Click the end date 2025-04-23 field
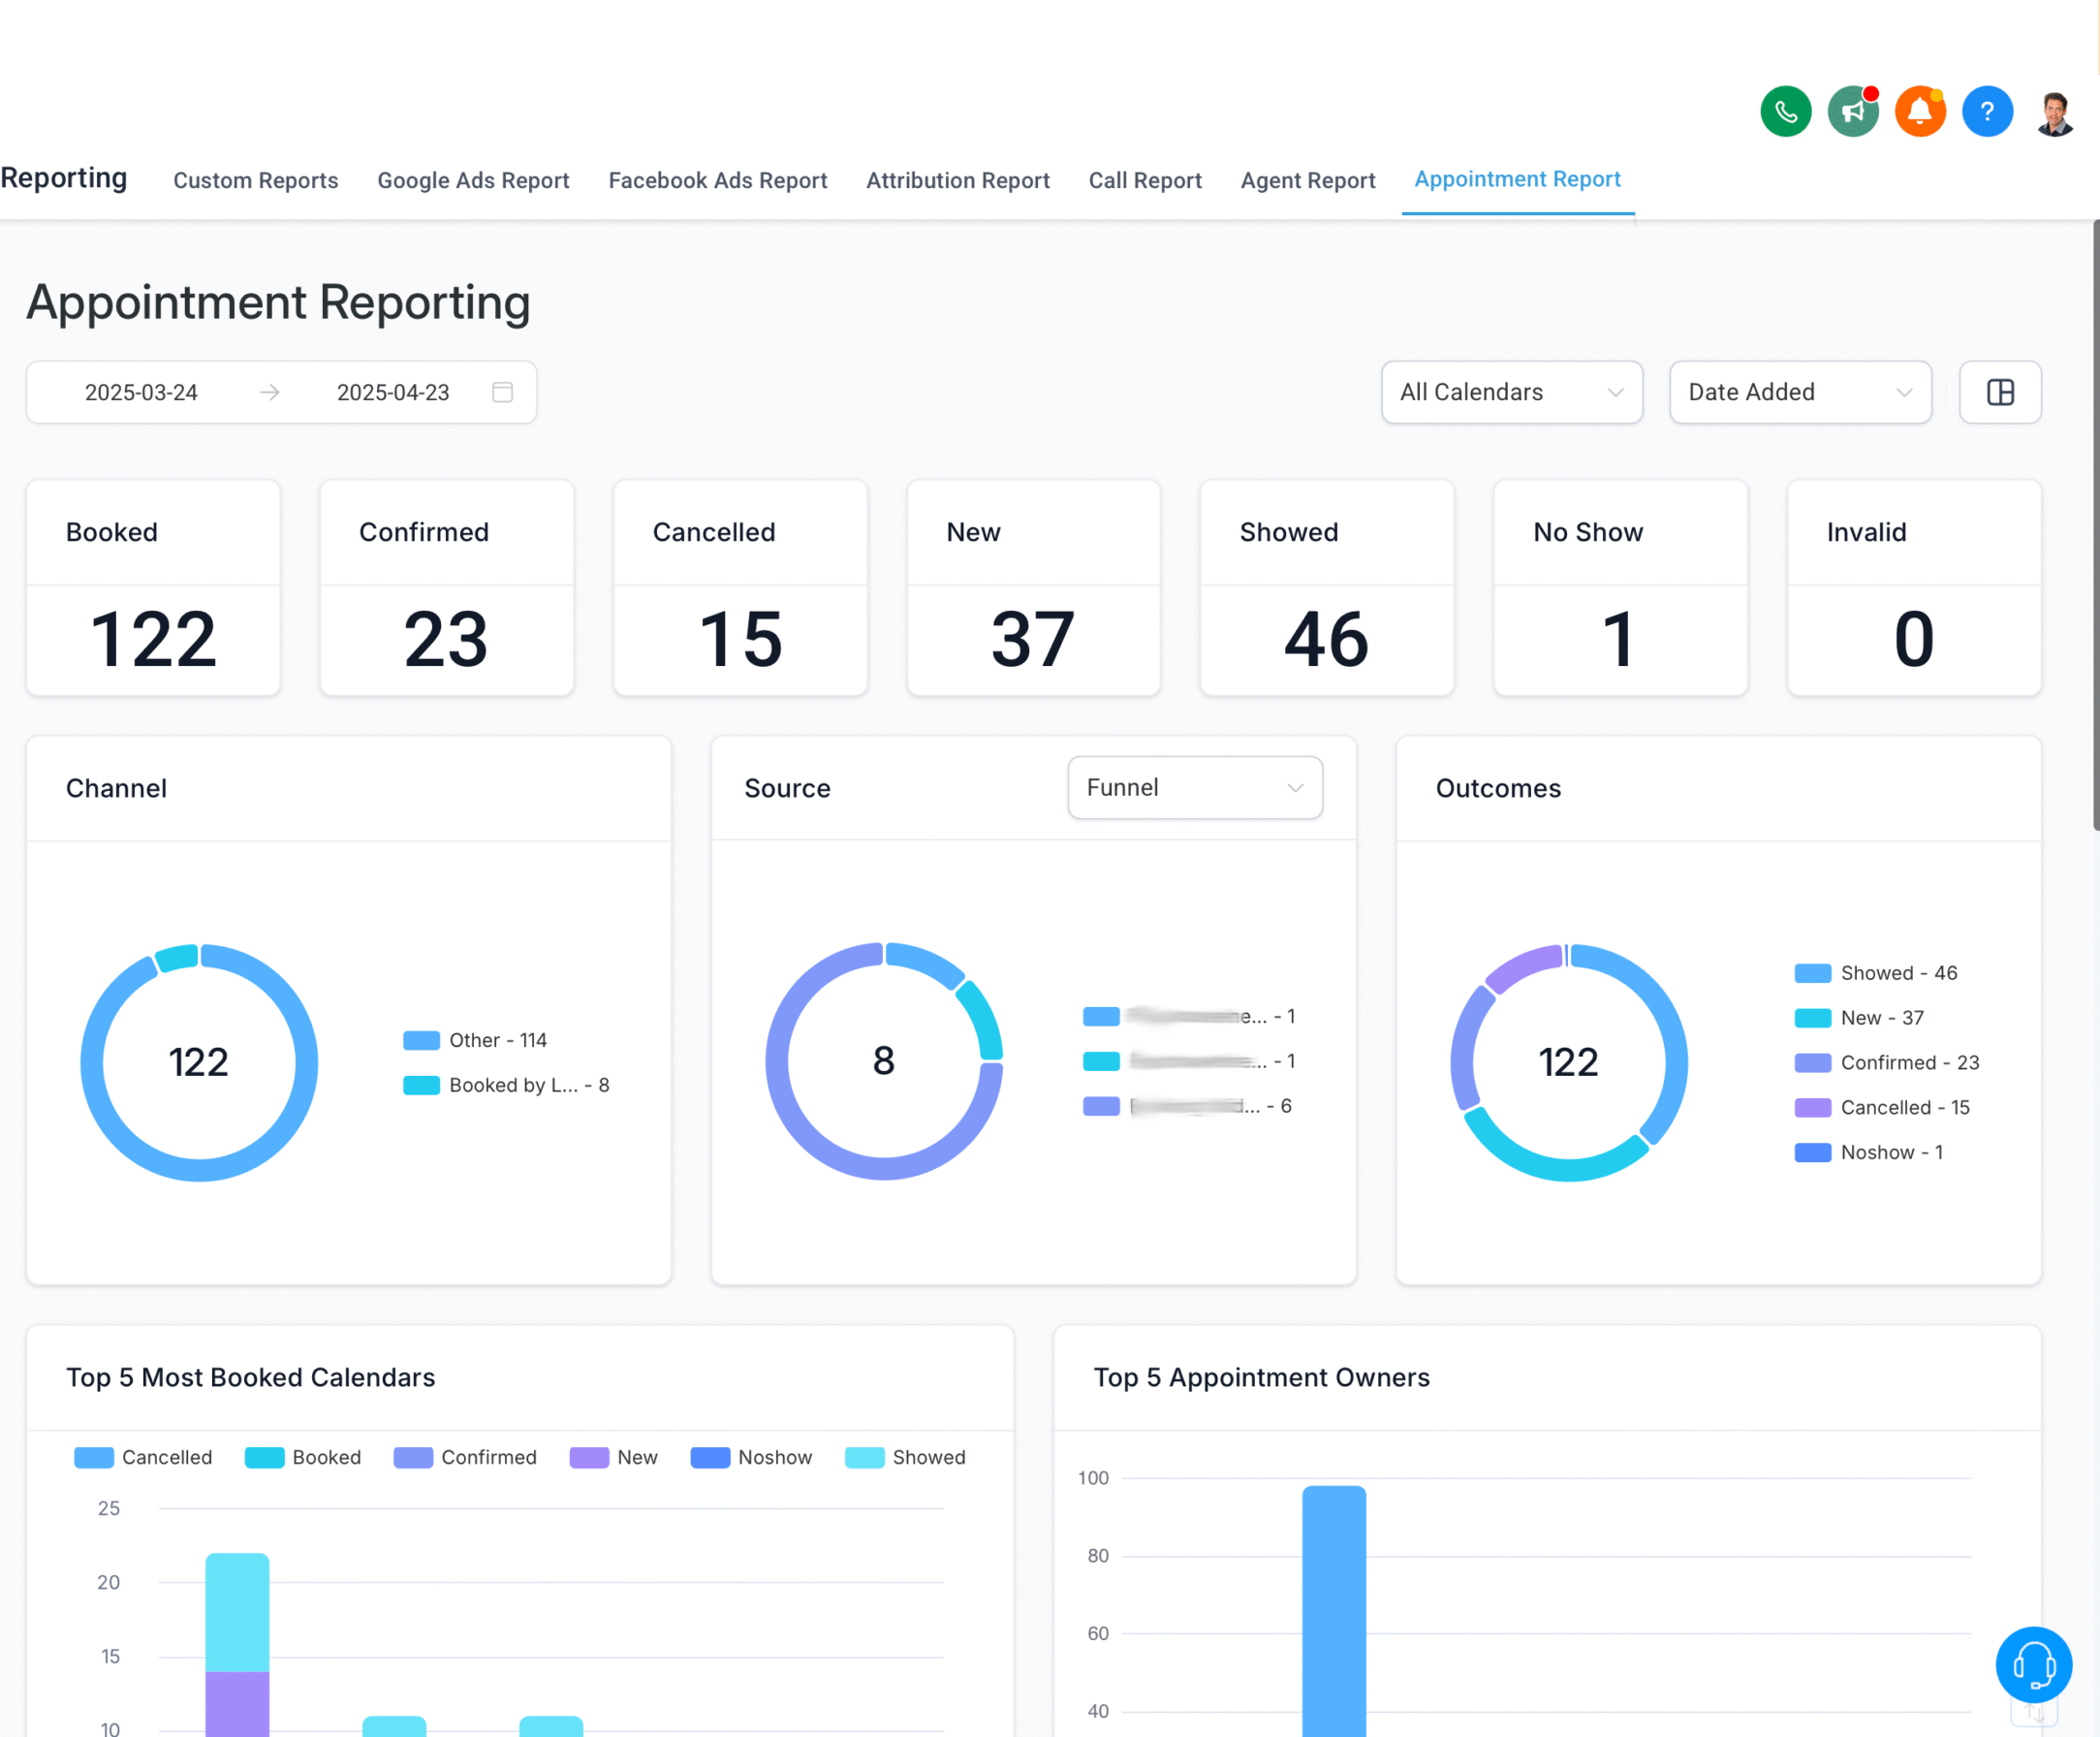The height and width of the screenshot is (1737, 2100). coord(393,392)
